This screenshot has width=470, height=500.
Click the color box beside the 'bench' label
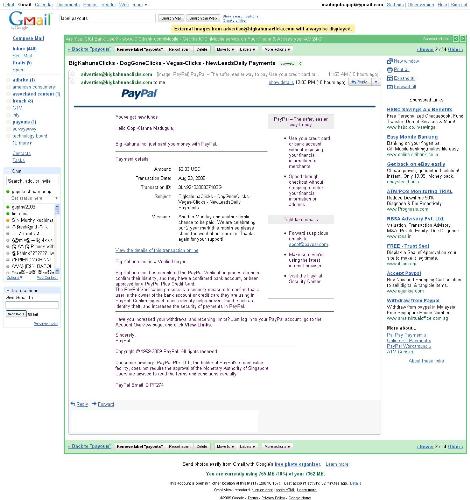point(8,101)
